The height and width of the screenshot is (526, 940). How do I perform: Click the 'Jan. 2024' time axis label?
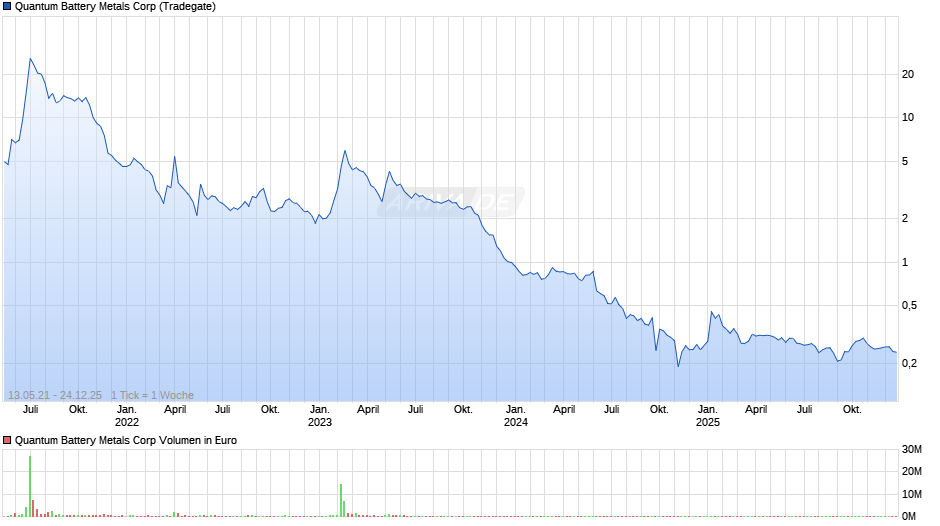[x=516, y=416]
